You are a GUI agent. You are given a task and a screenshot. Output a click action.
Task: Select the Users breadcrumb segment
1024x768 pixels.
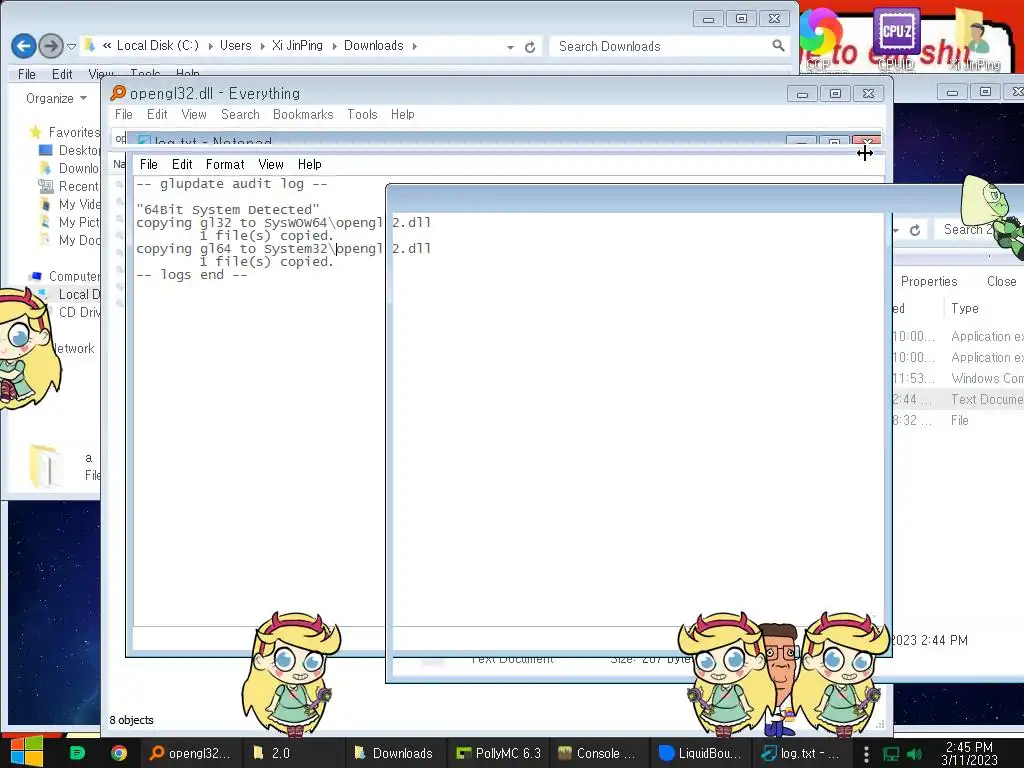tap(235, 46)
